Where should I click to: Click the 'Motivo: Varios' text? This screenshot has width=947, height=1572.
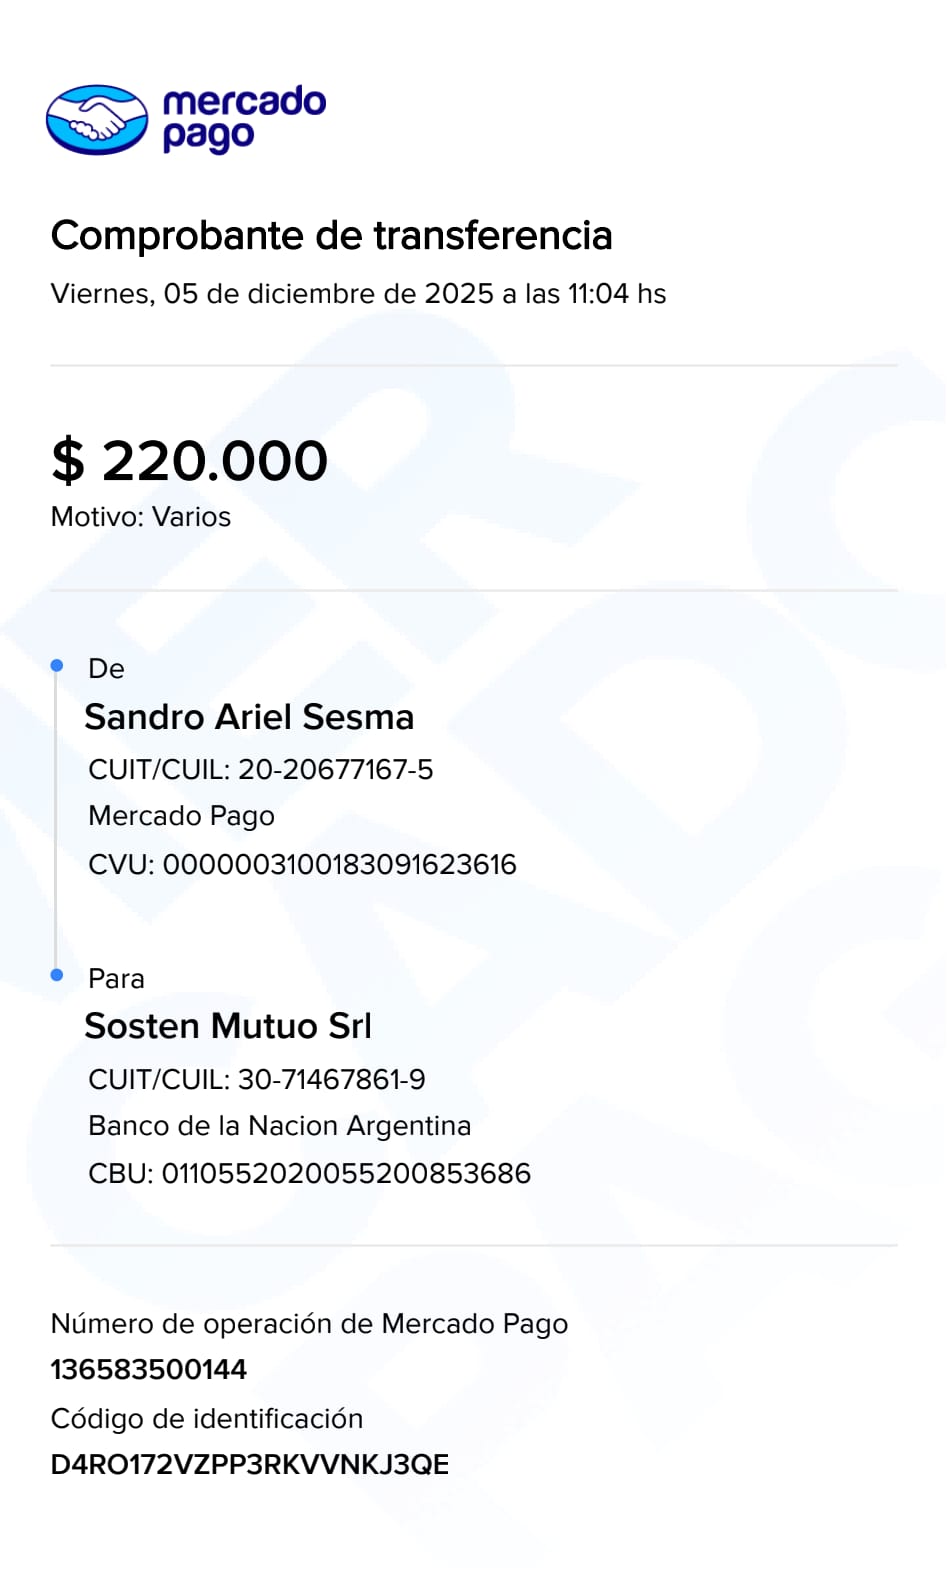(140, 517)
